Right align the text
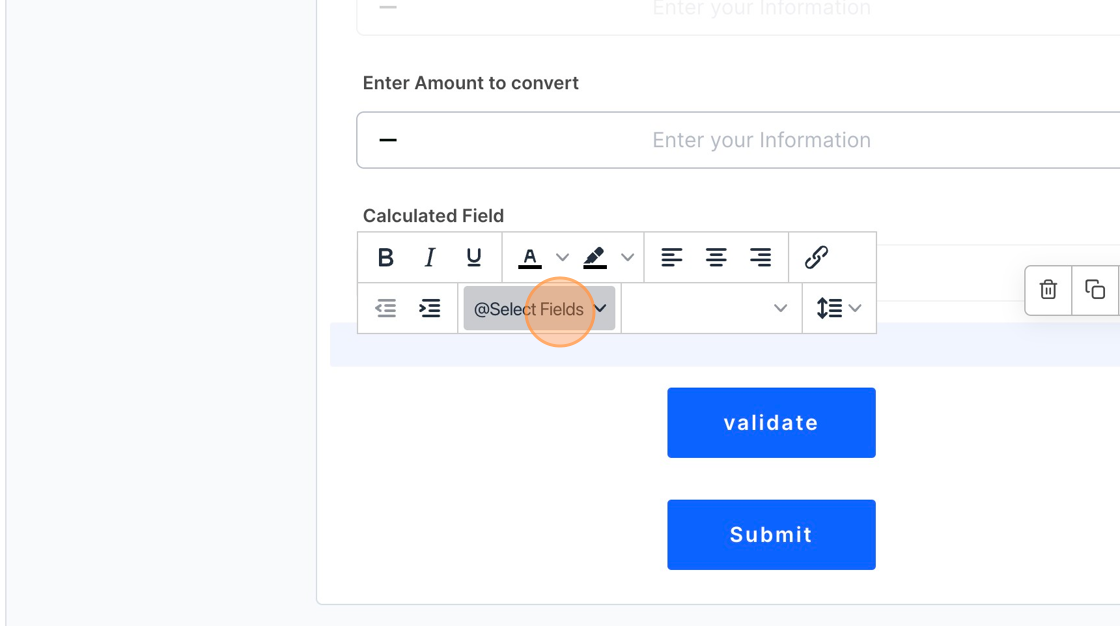 (x=760, y=257)
